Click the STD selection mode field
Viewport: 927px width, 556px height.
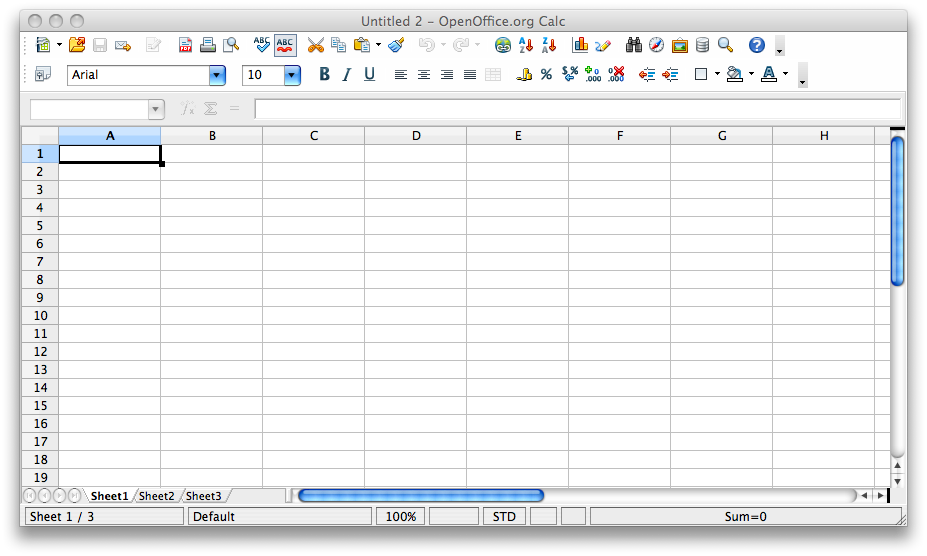[x=505, y=517]
